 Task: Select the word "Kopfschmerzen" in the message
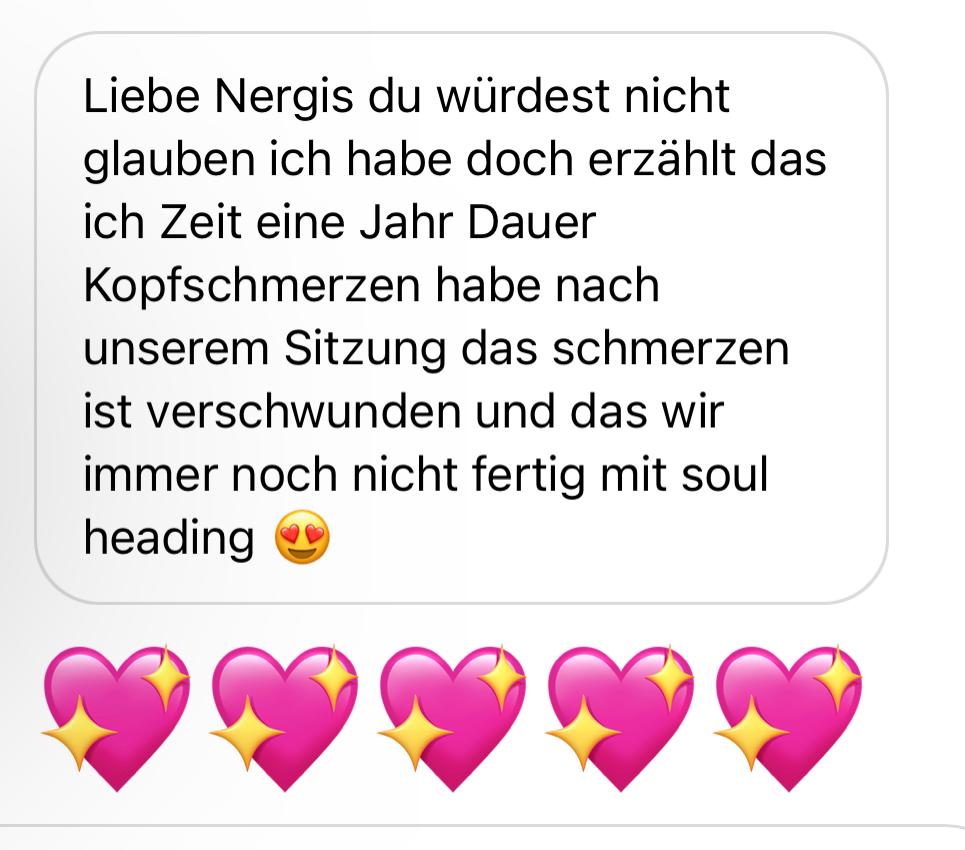[252, 287]
